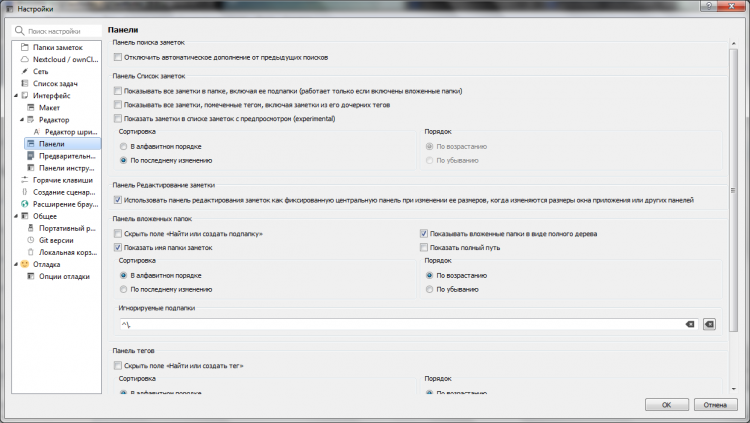750x423 pixels.
Task: Enable «Отключить автоматическое дополнение от предыдущих поисков»
Action: pos(118,57)
